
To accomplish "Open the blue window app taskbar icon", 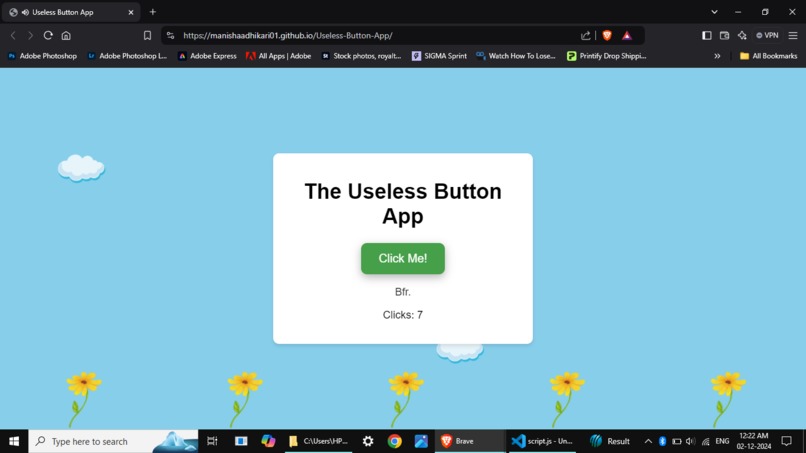I will 241,441.
